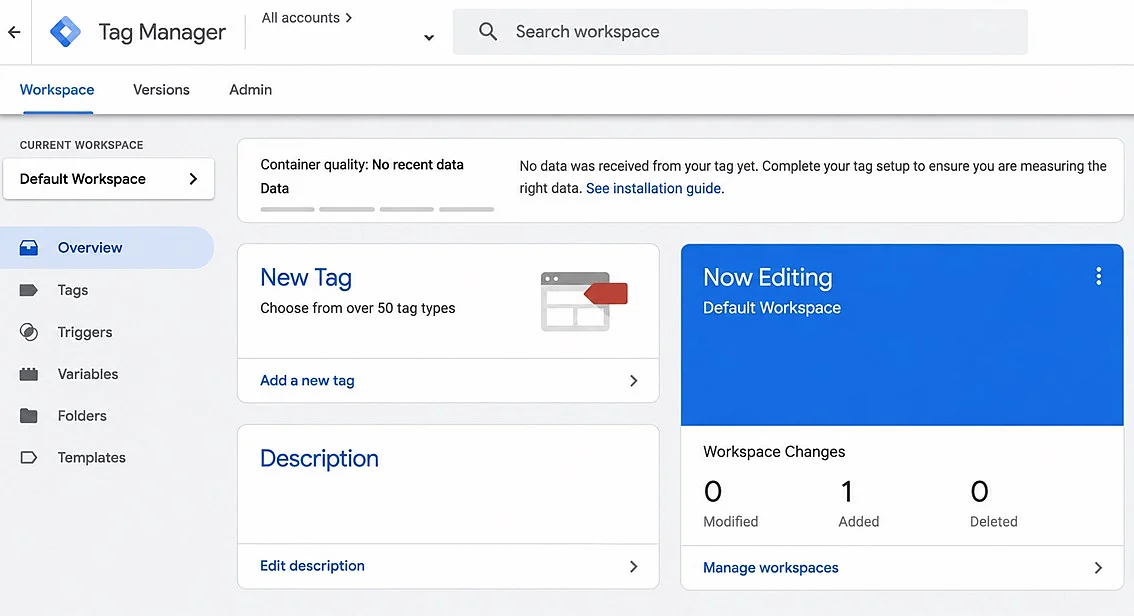This screenshot has width=1134, height=616.
Task: Expand the Default Workspace selector
Action: (108, 179)
